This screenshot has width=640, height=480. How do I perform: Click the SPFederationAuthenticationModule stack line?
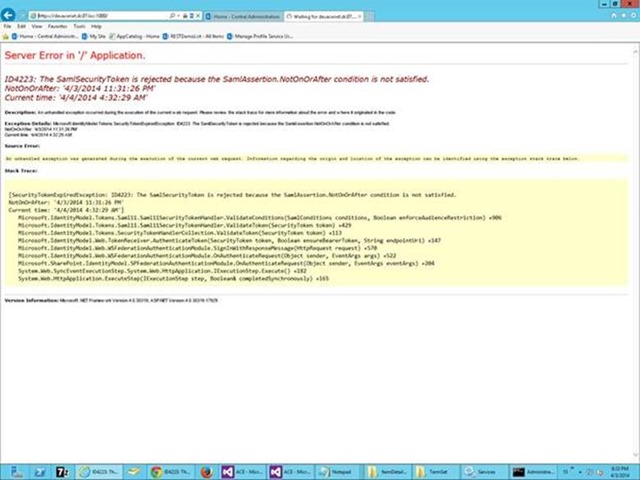pyautogui.click(x=226, y=263)
